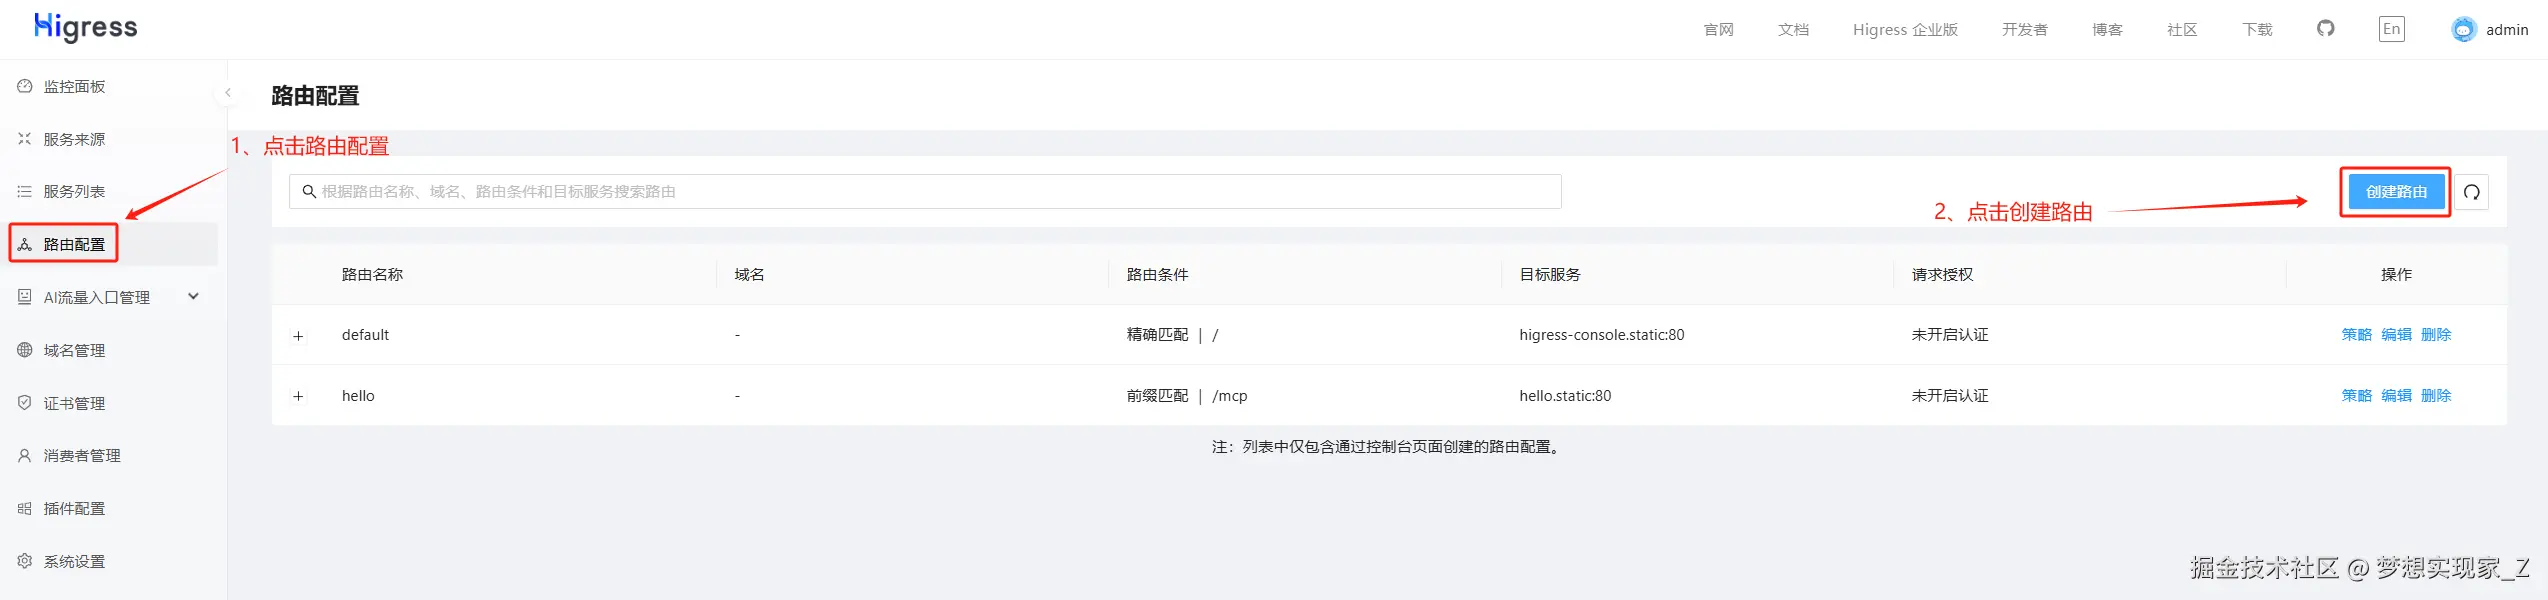Click 删除 for the default route

(x=2436, y=335)
